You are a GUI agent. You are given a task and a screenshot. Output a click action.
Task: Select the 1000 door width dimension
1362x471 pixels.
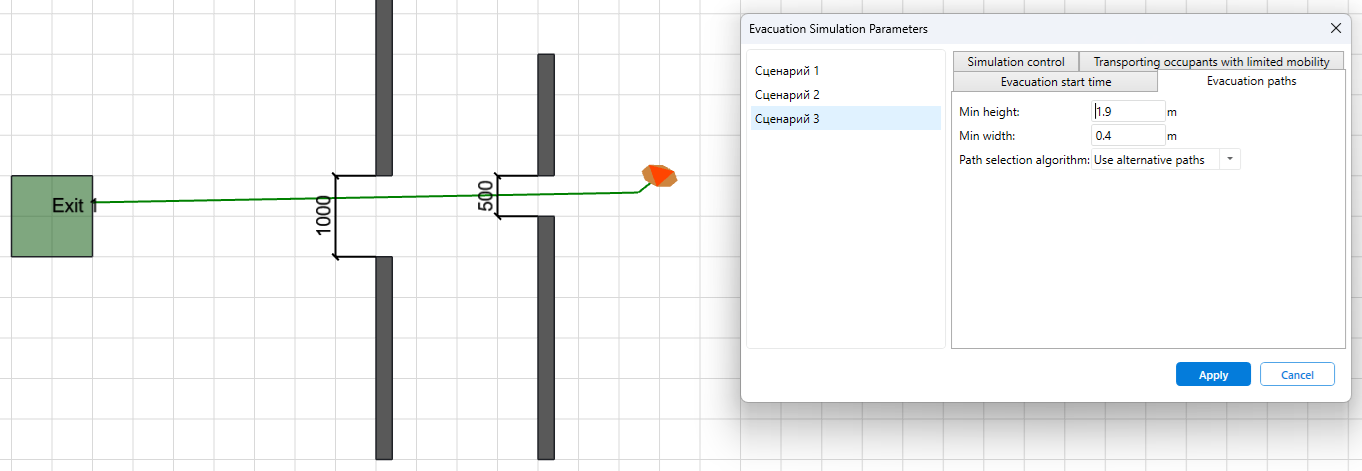click(324, 216)
